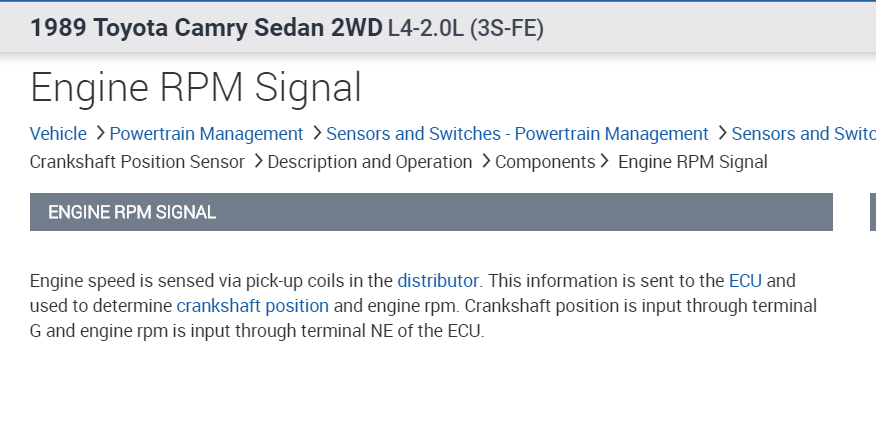The width and height of the screenshot is (876, 445).
Task: Follow the ECU hyperlink in the text
Action: tap(745, 280)
